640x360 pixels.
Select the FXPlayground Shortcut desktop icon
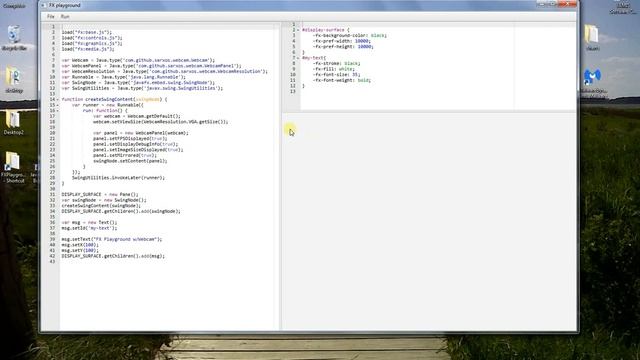[13, 167]
